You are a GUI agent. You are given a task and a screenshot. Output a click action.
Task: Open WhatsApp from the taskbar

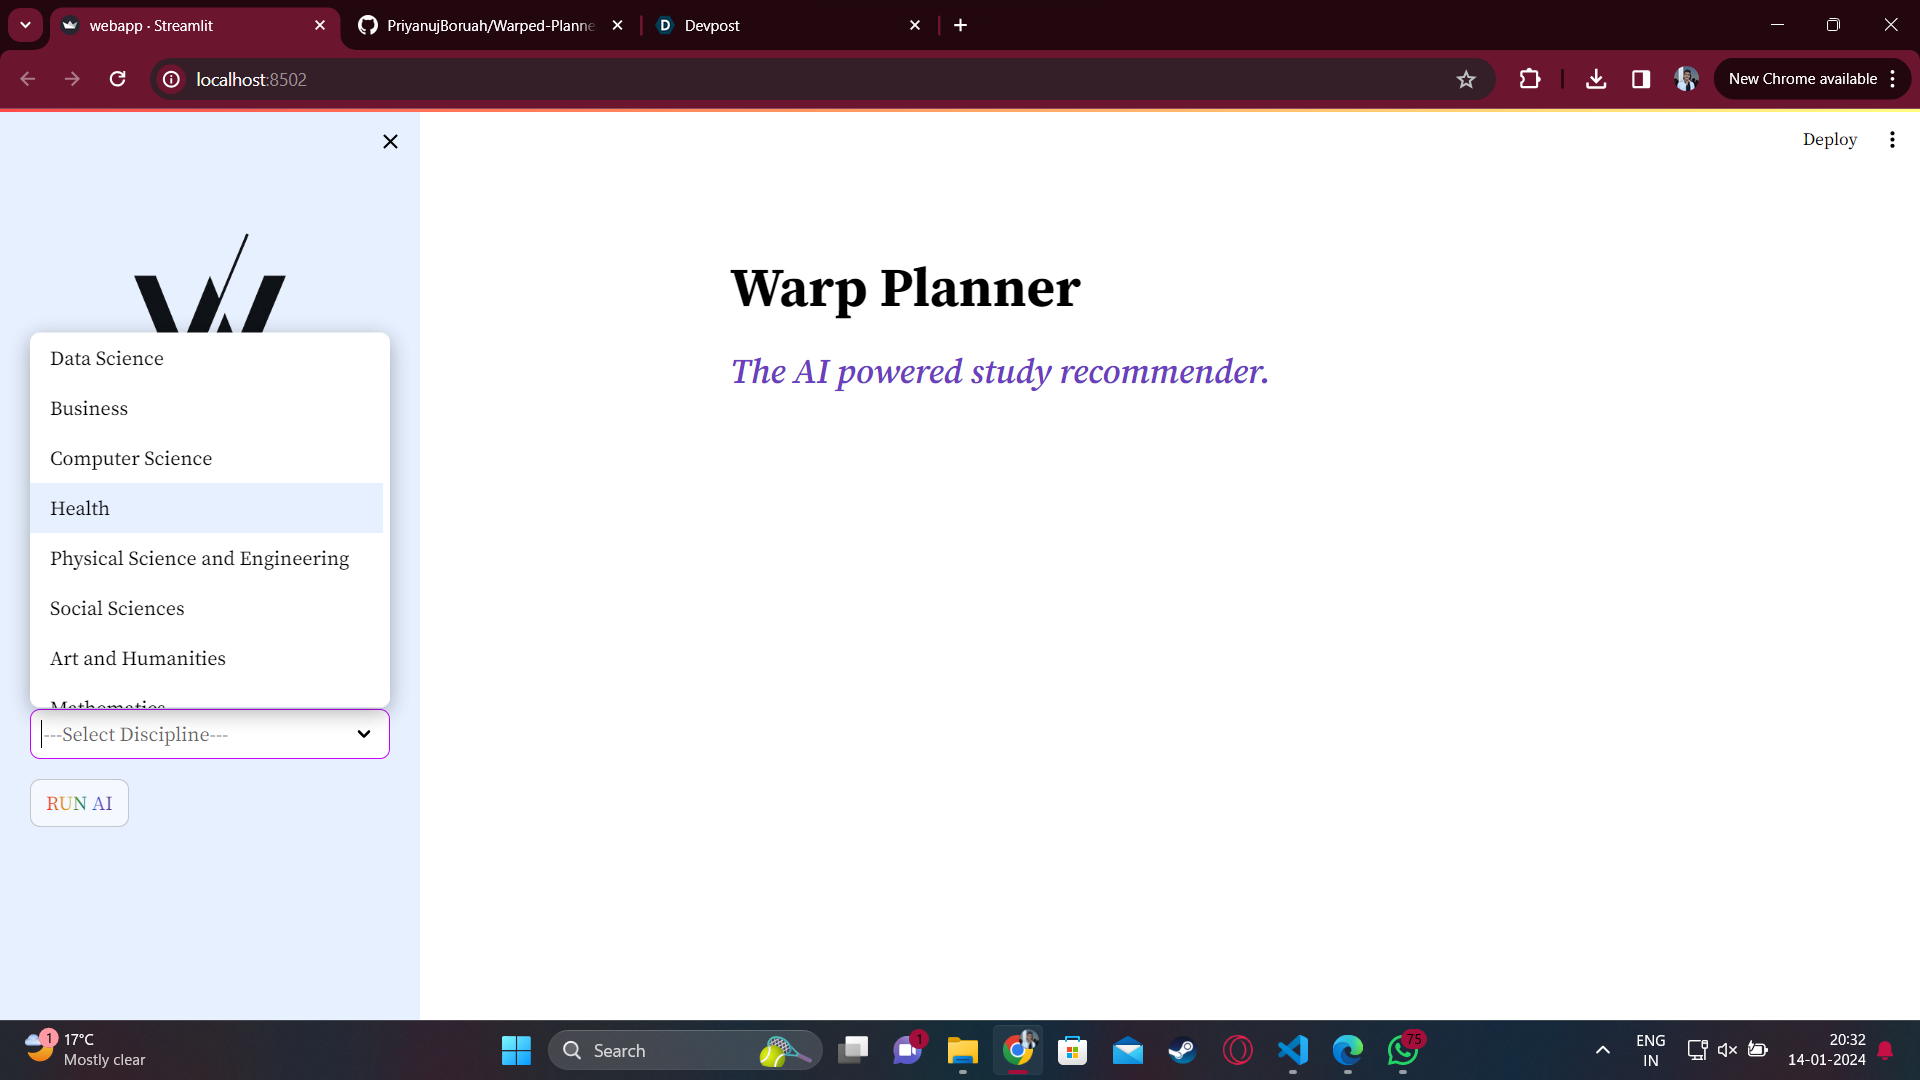coord(1402,1050)
